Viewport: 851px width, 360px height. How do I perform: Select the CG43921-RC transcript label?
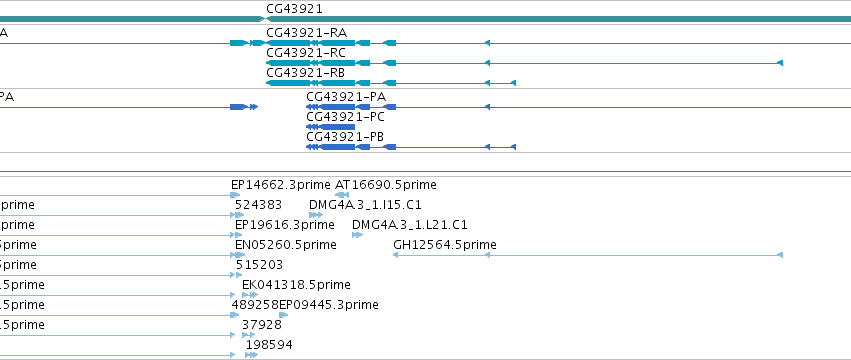306,53
